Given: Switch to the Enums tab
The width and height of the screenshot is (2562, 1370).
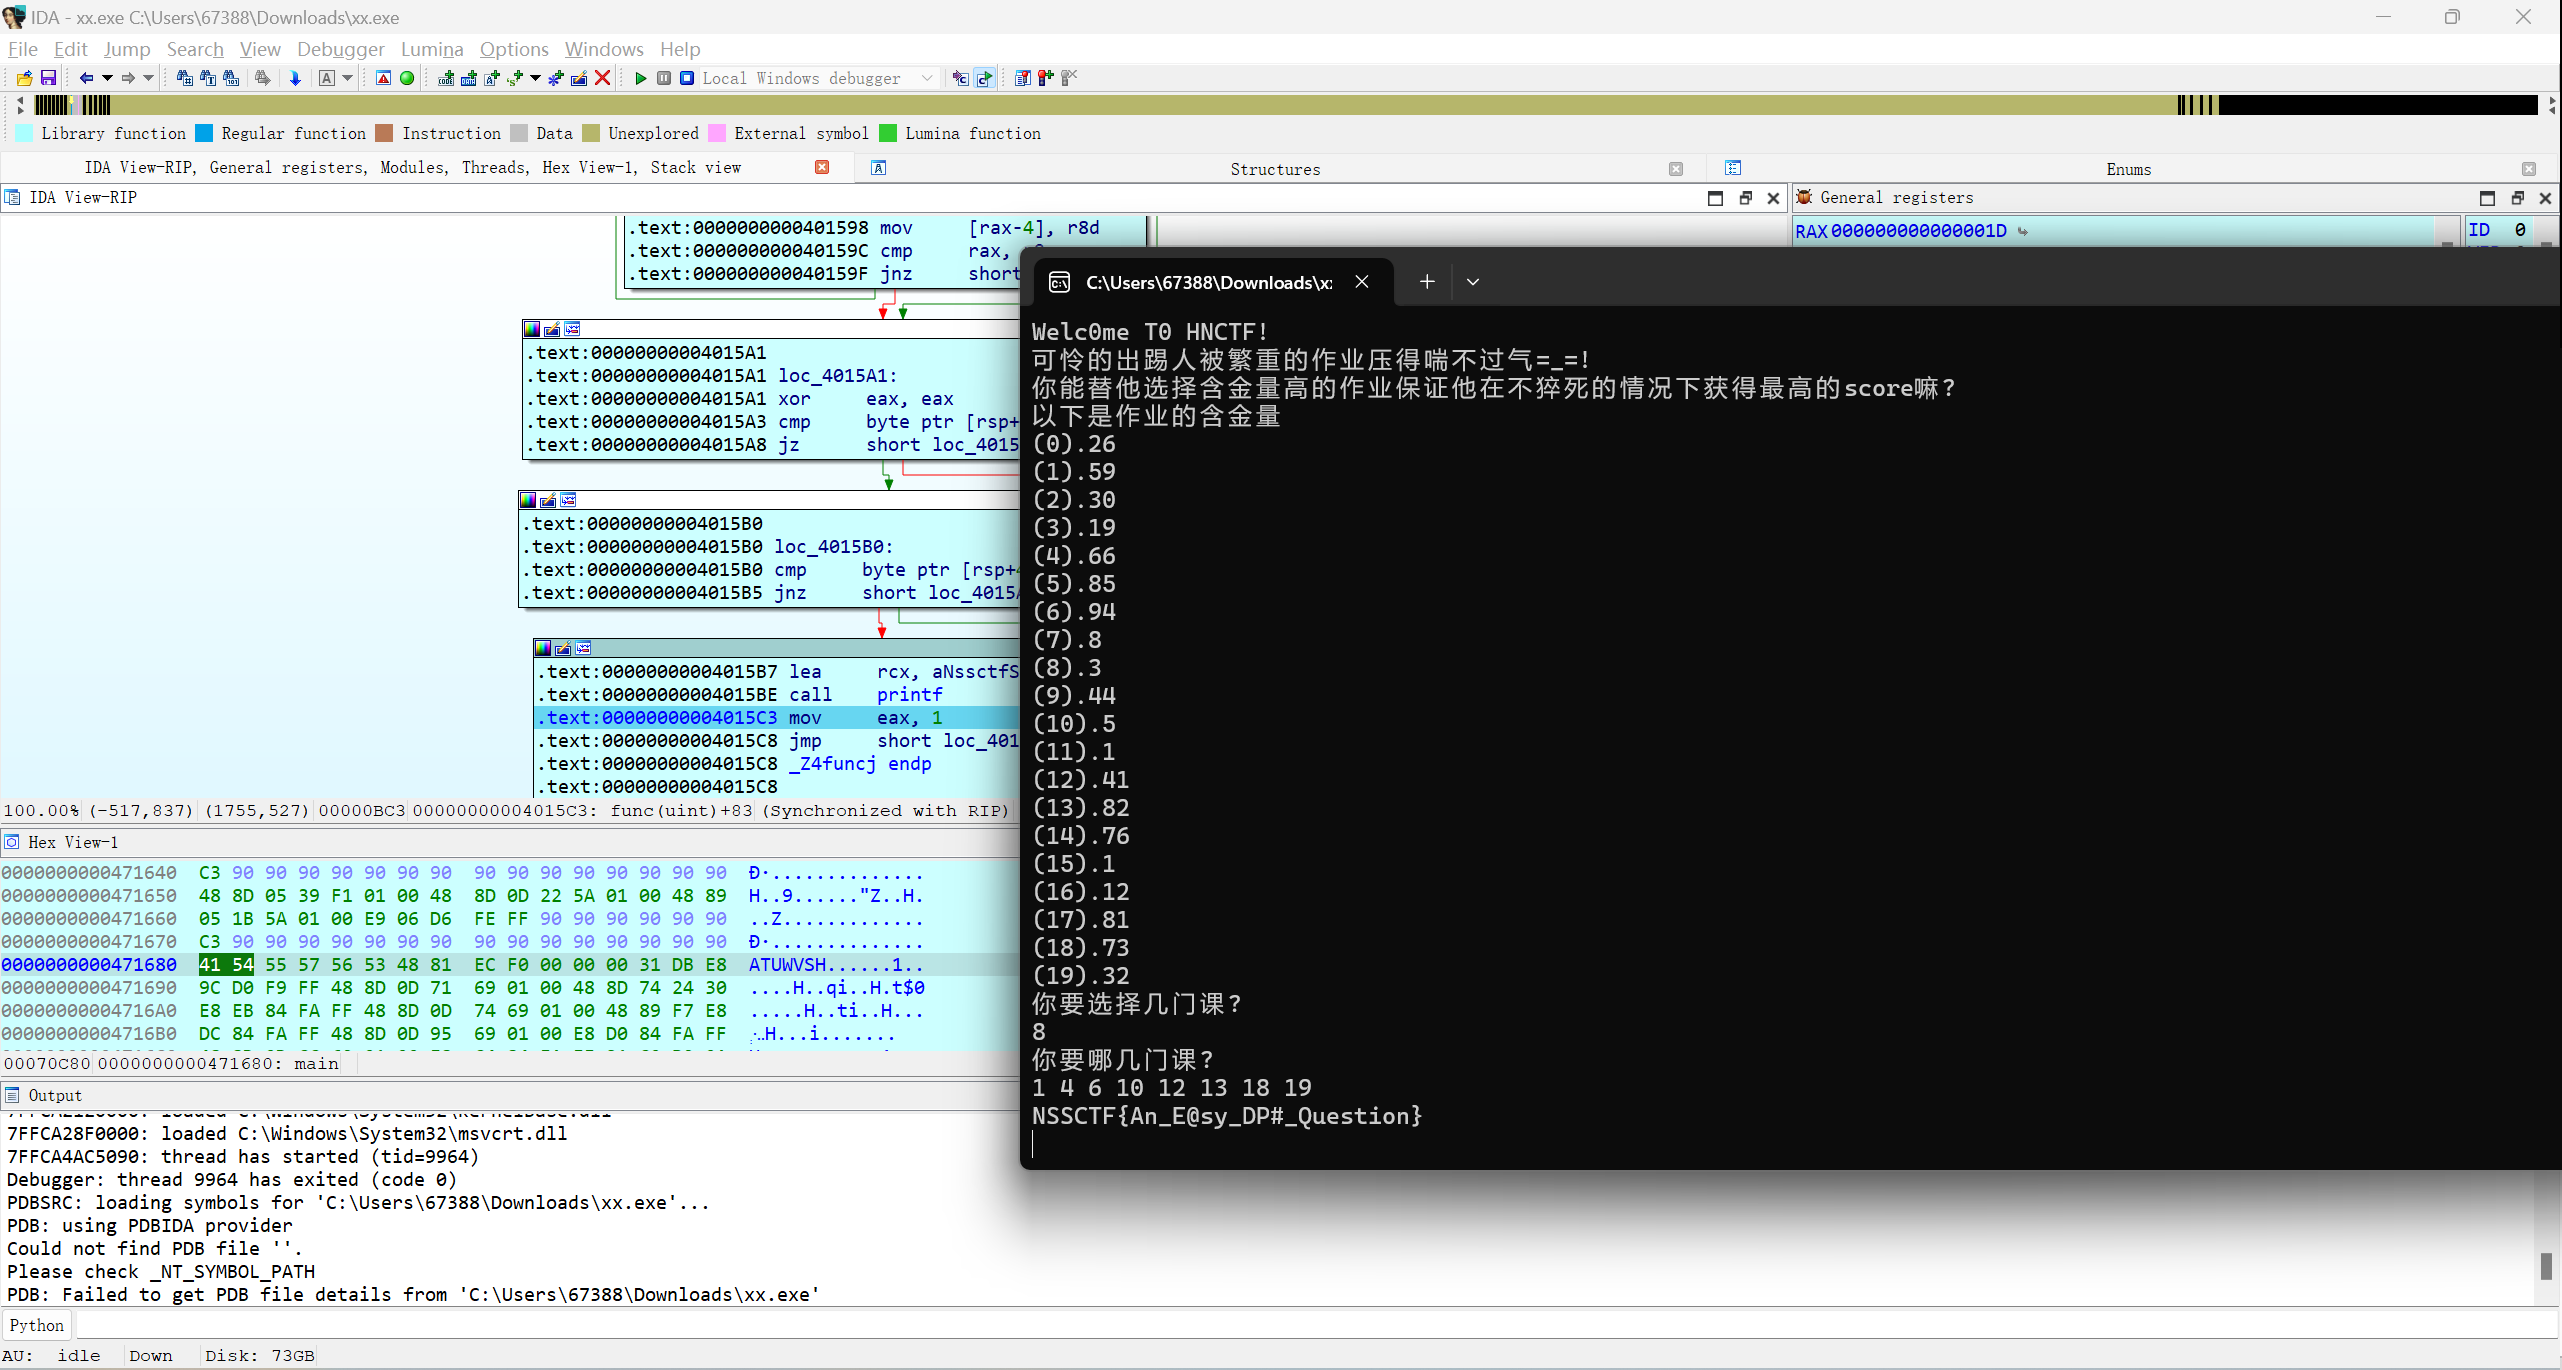Looking at the screenshot, I should (x=2128, y=169).
